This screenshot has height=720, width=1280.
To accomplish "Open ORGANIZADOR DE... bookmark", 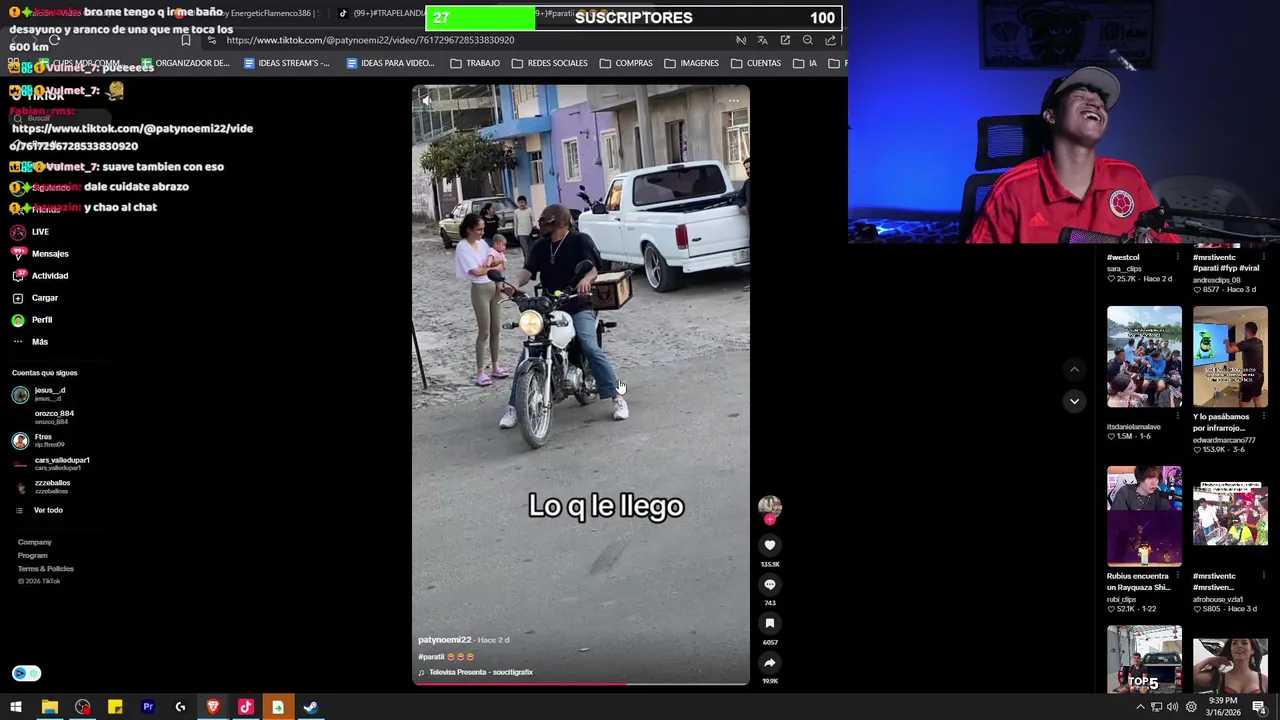I will pos(185,63).
